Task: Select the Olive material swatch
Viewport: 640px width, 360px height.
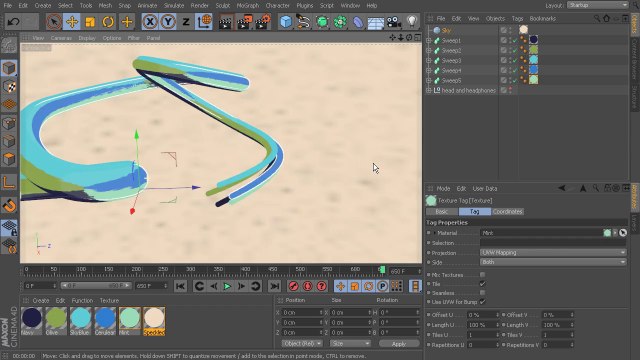Action: coord(56,321)
